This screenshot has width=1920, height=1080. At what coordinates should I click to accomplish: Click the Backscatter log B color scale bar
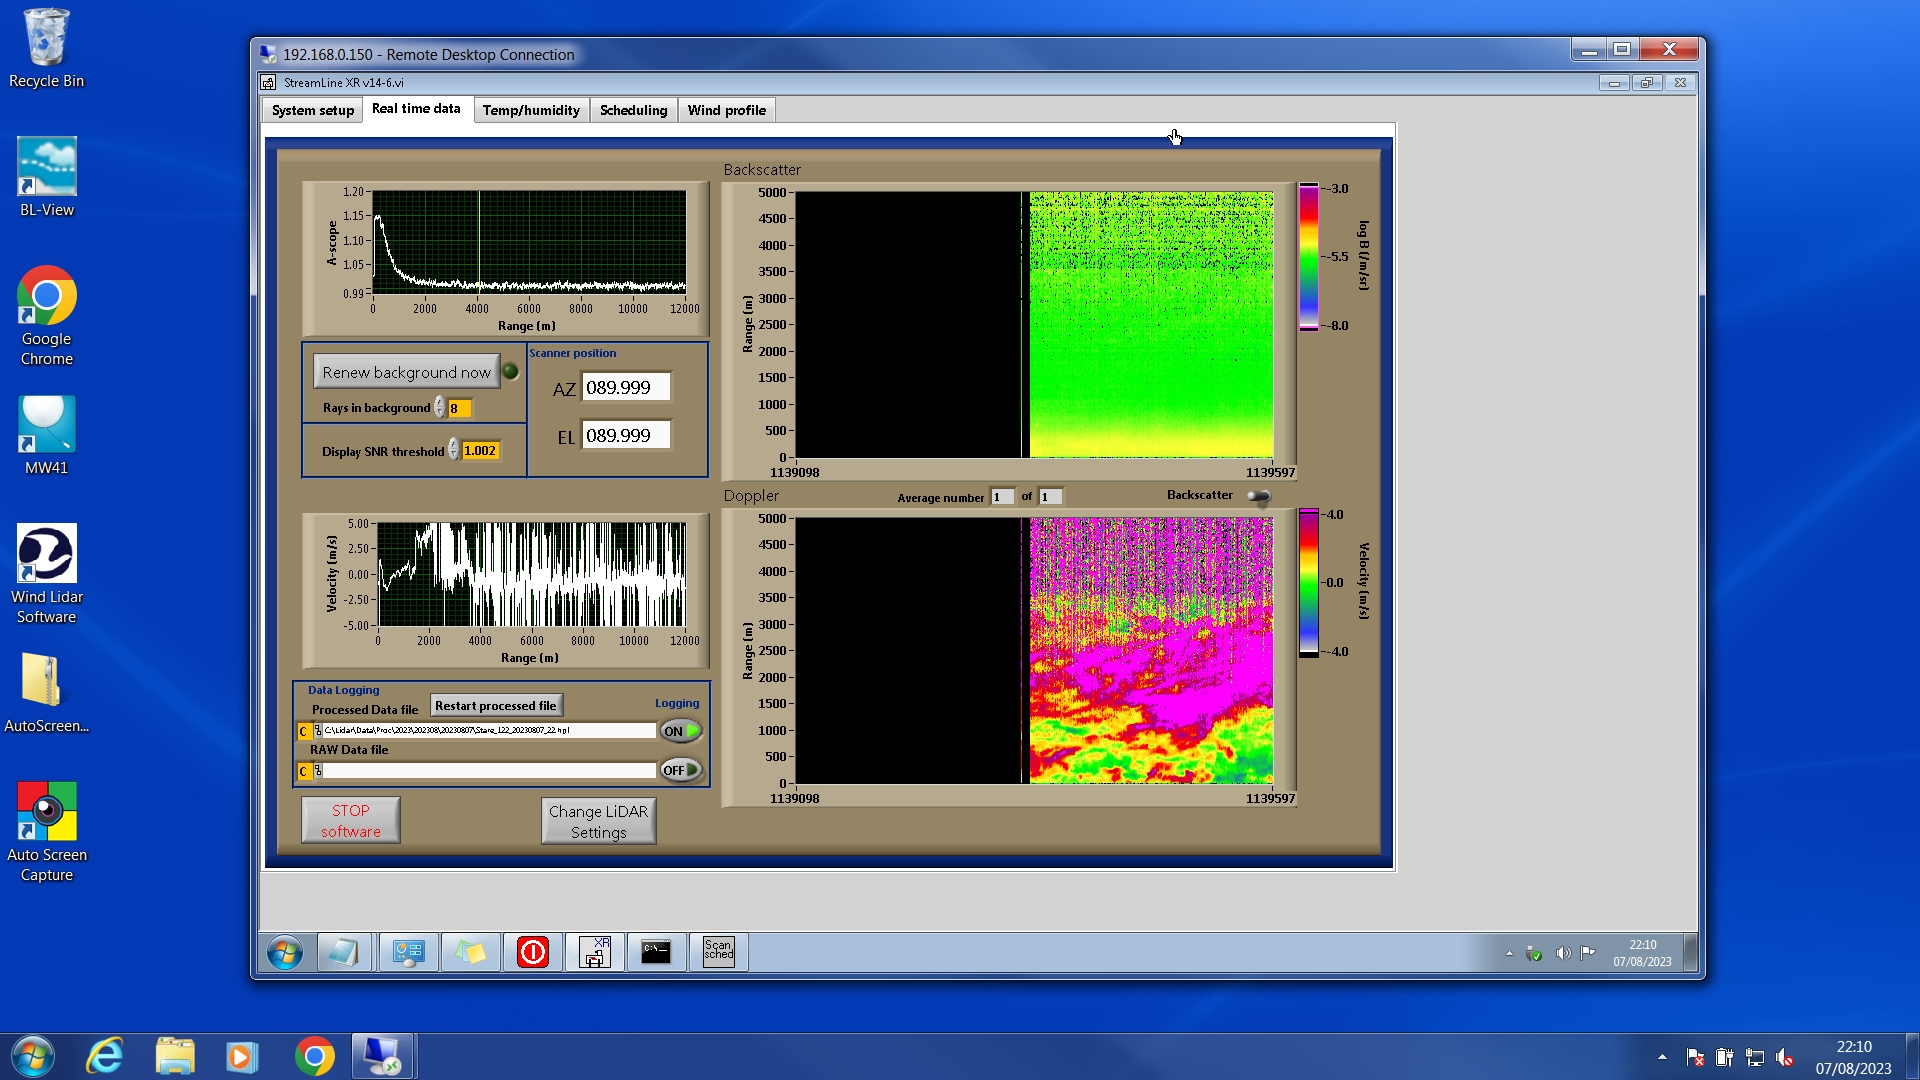click(1308, 257)
